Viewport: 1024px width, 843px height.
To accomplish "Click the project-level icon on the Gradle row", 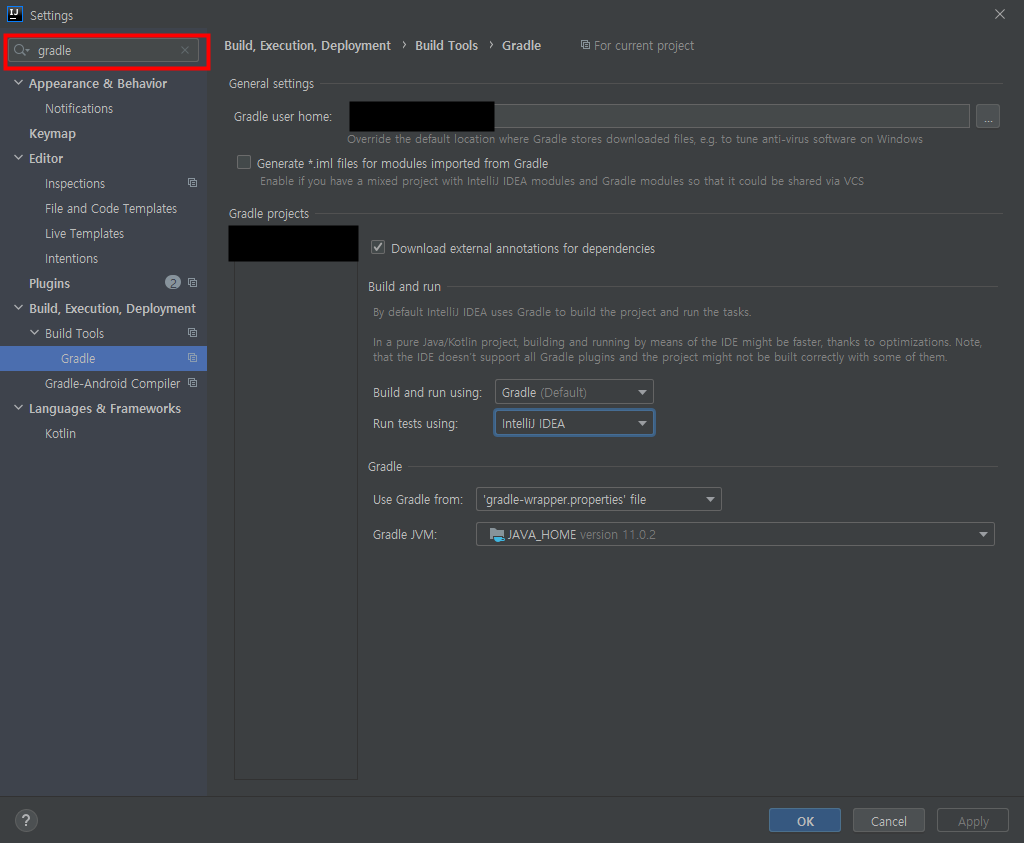I will [192, 358].
